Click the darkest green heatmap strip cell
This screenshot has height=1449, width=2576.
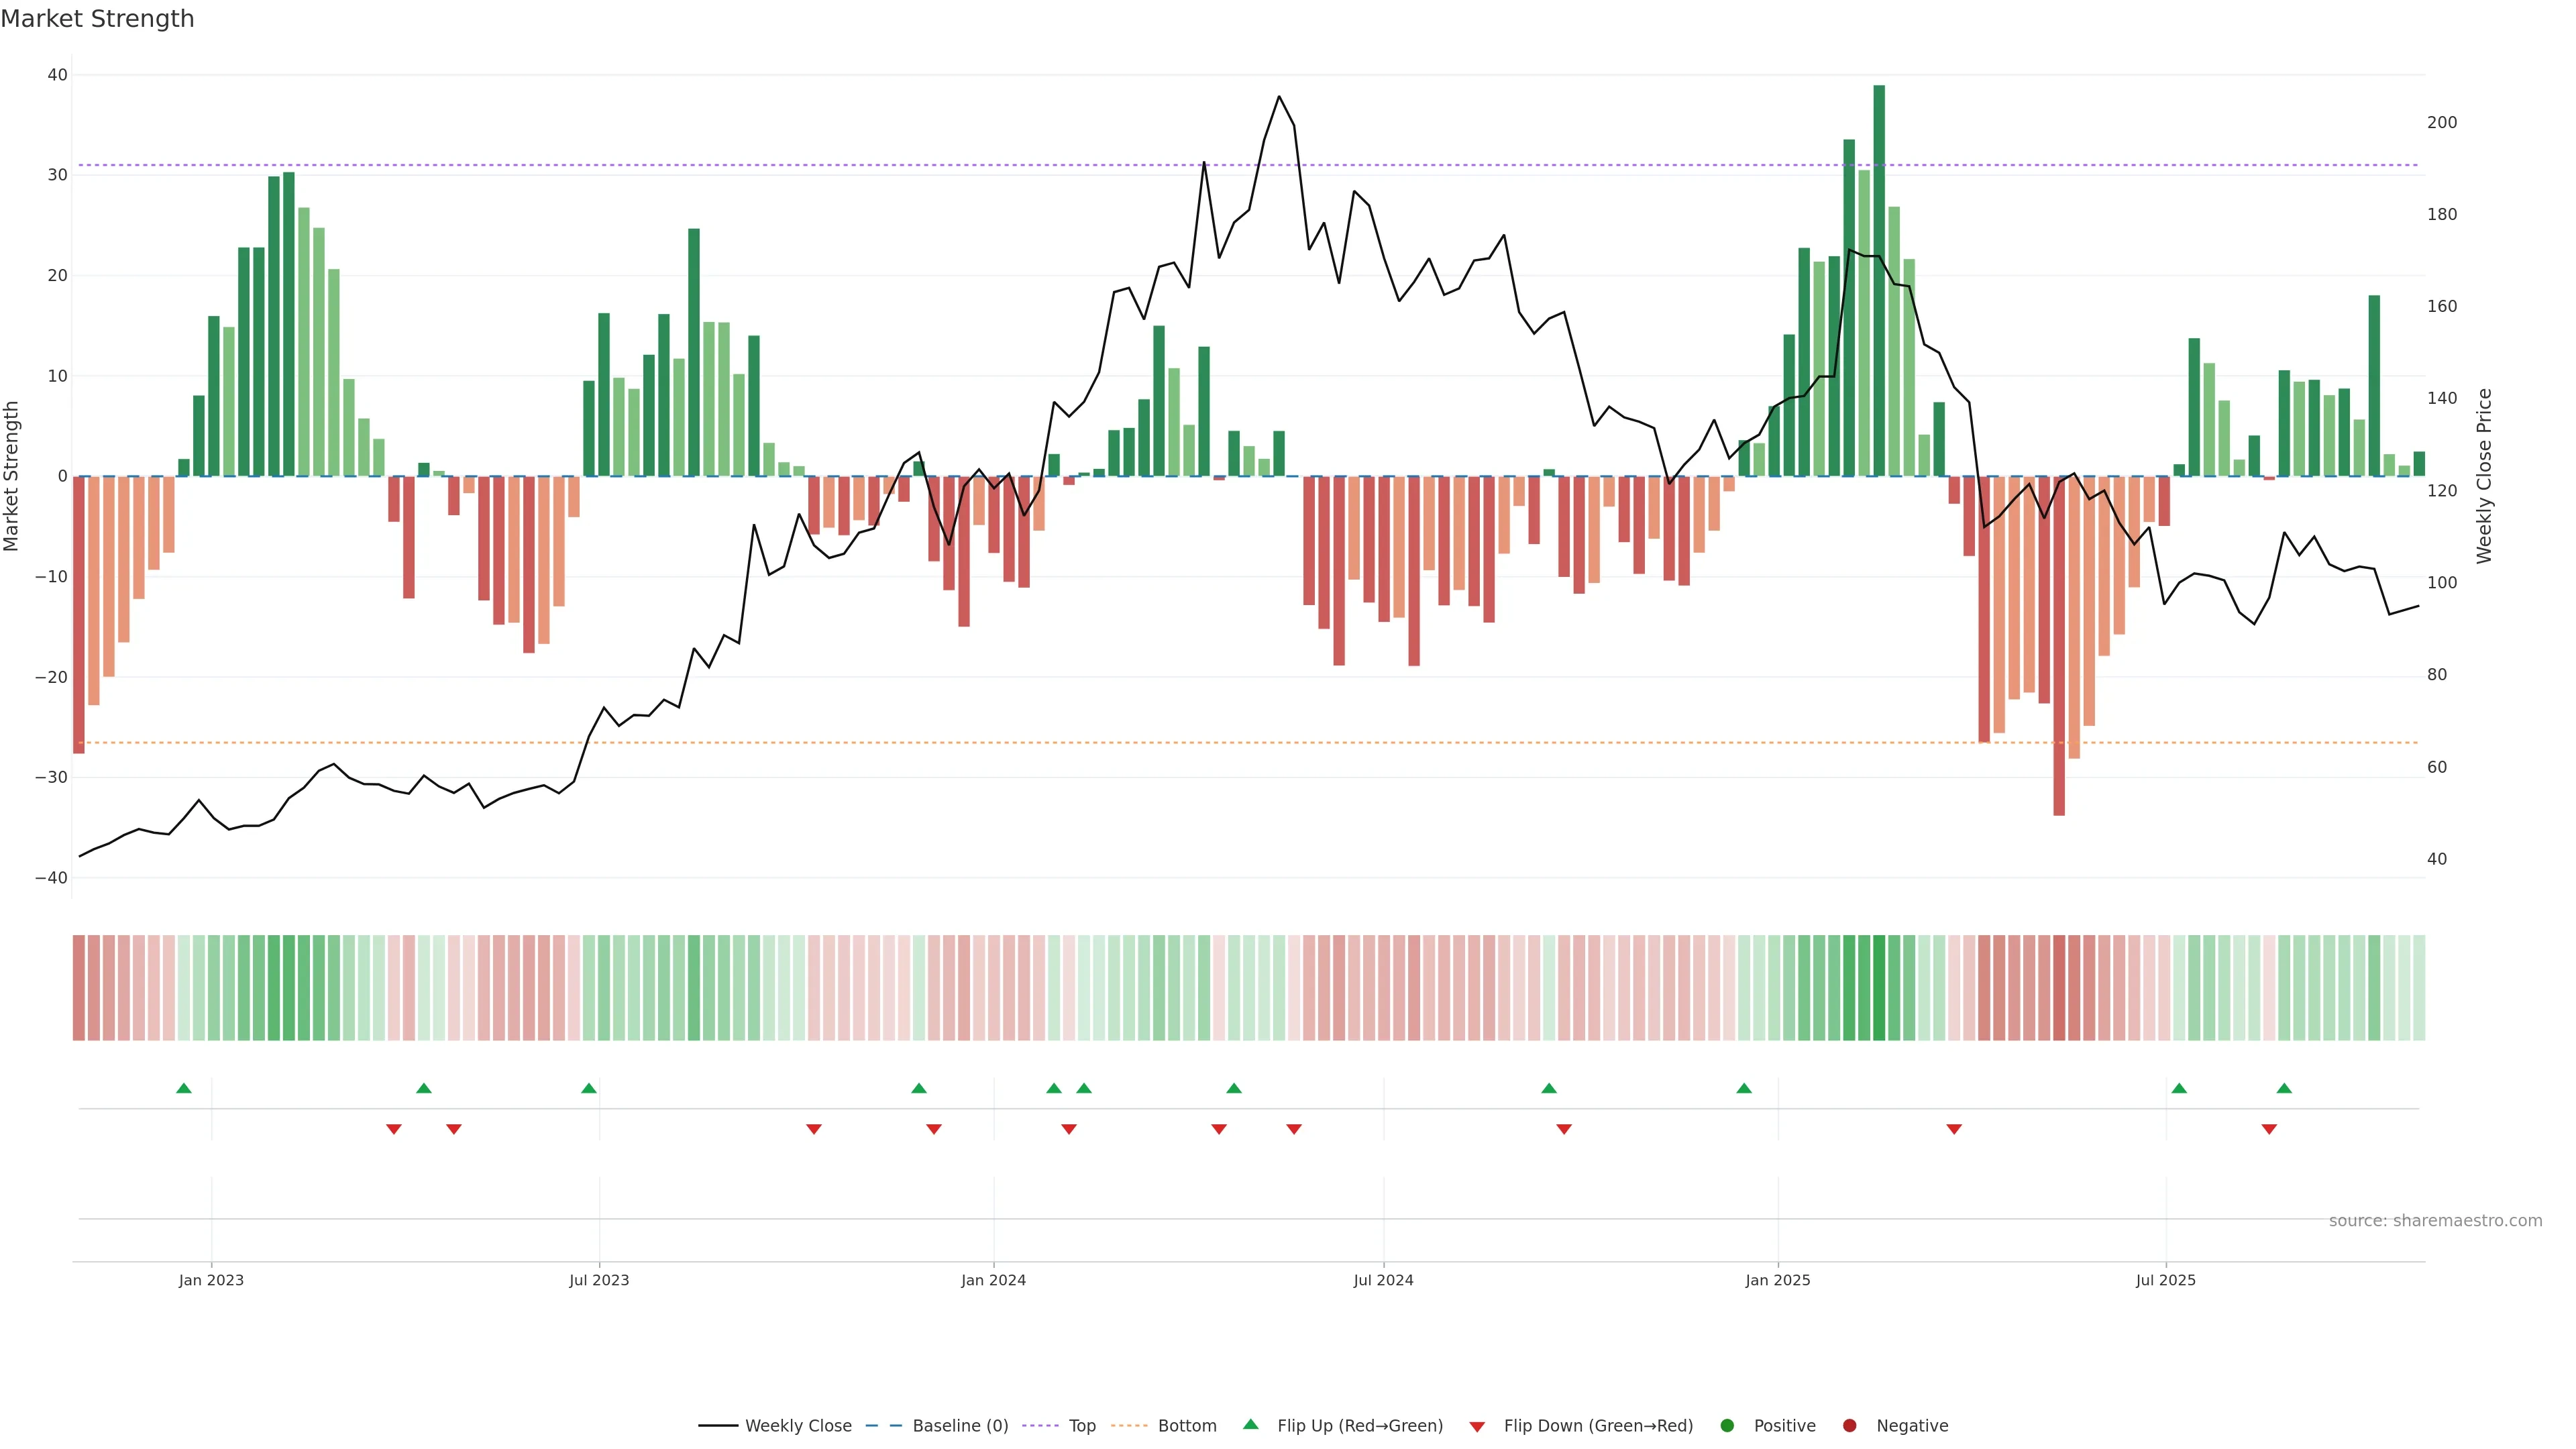pos(1879,987)
